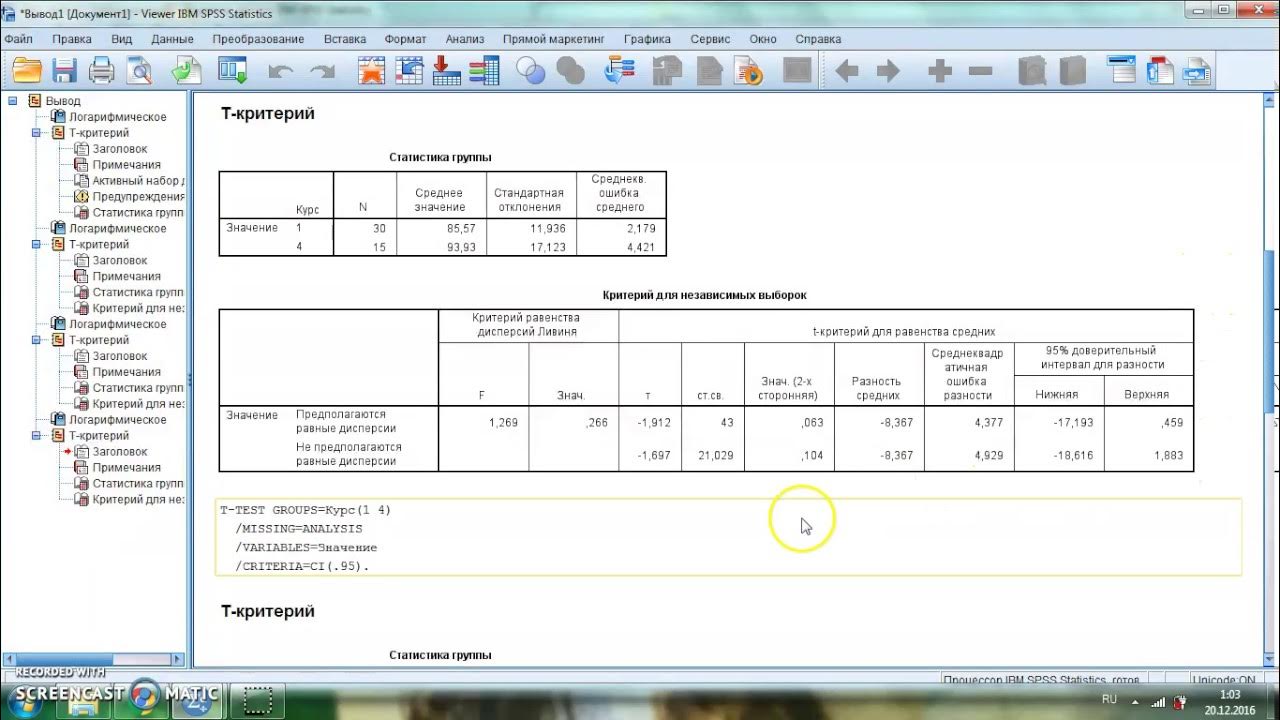
Task: Open the Файл menu
Action: pyautogui.click(x=18, y=39)
